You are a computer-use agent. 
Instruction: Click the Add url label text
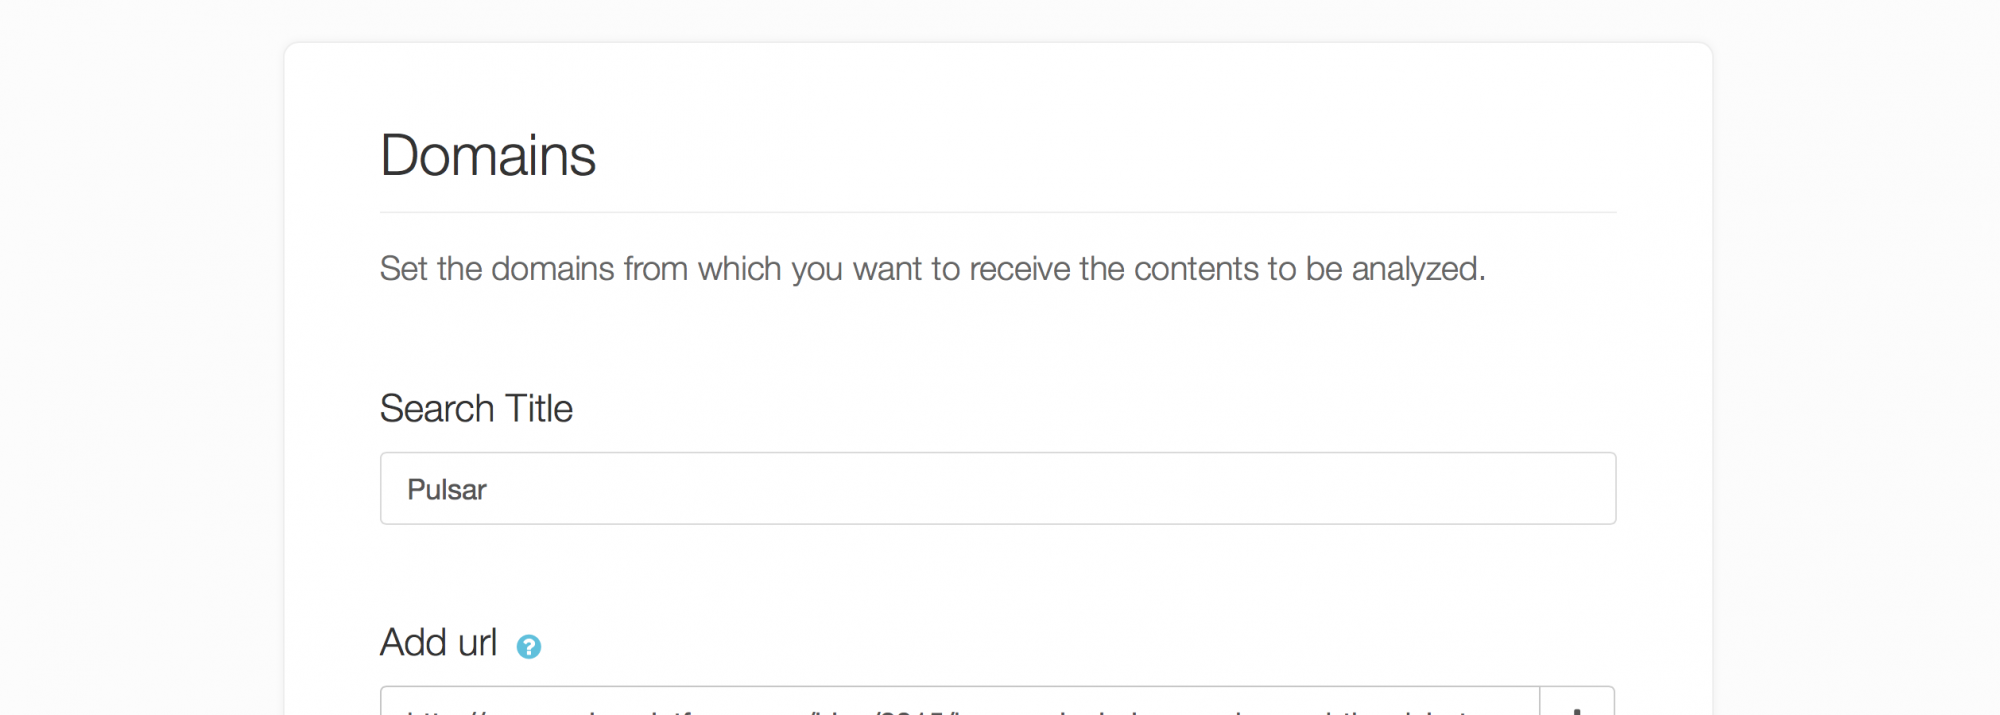(438, 643)
